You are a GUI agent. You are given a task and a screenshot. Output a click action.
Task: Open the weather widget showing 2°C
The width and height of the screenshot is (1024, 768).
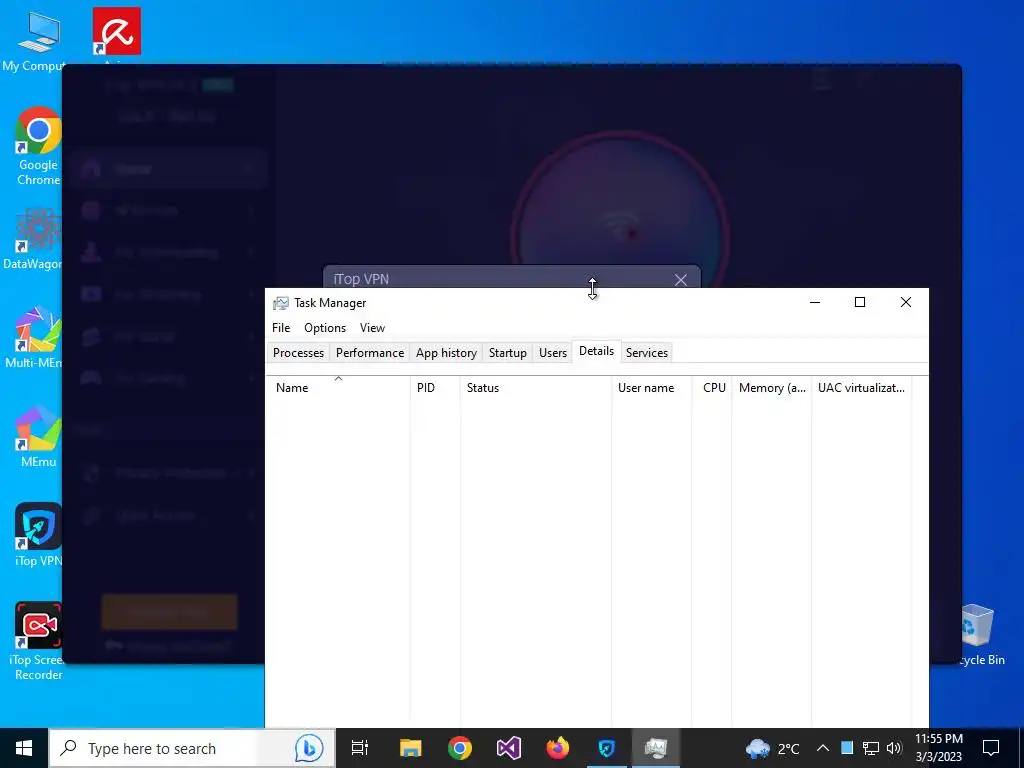[773, 748]
